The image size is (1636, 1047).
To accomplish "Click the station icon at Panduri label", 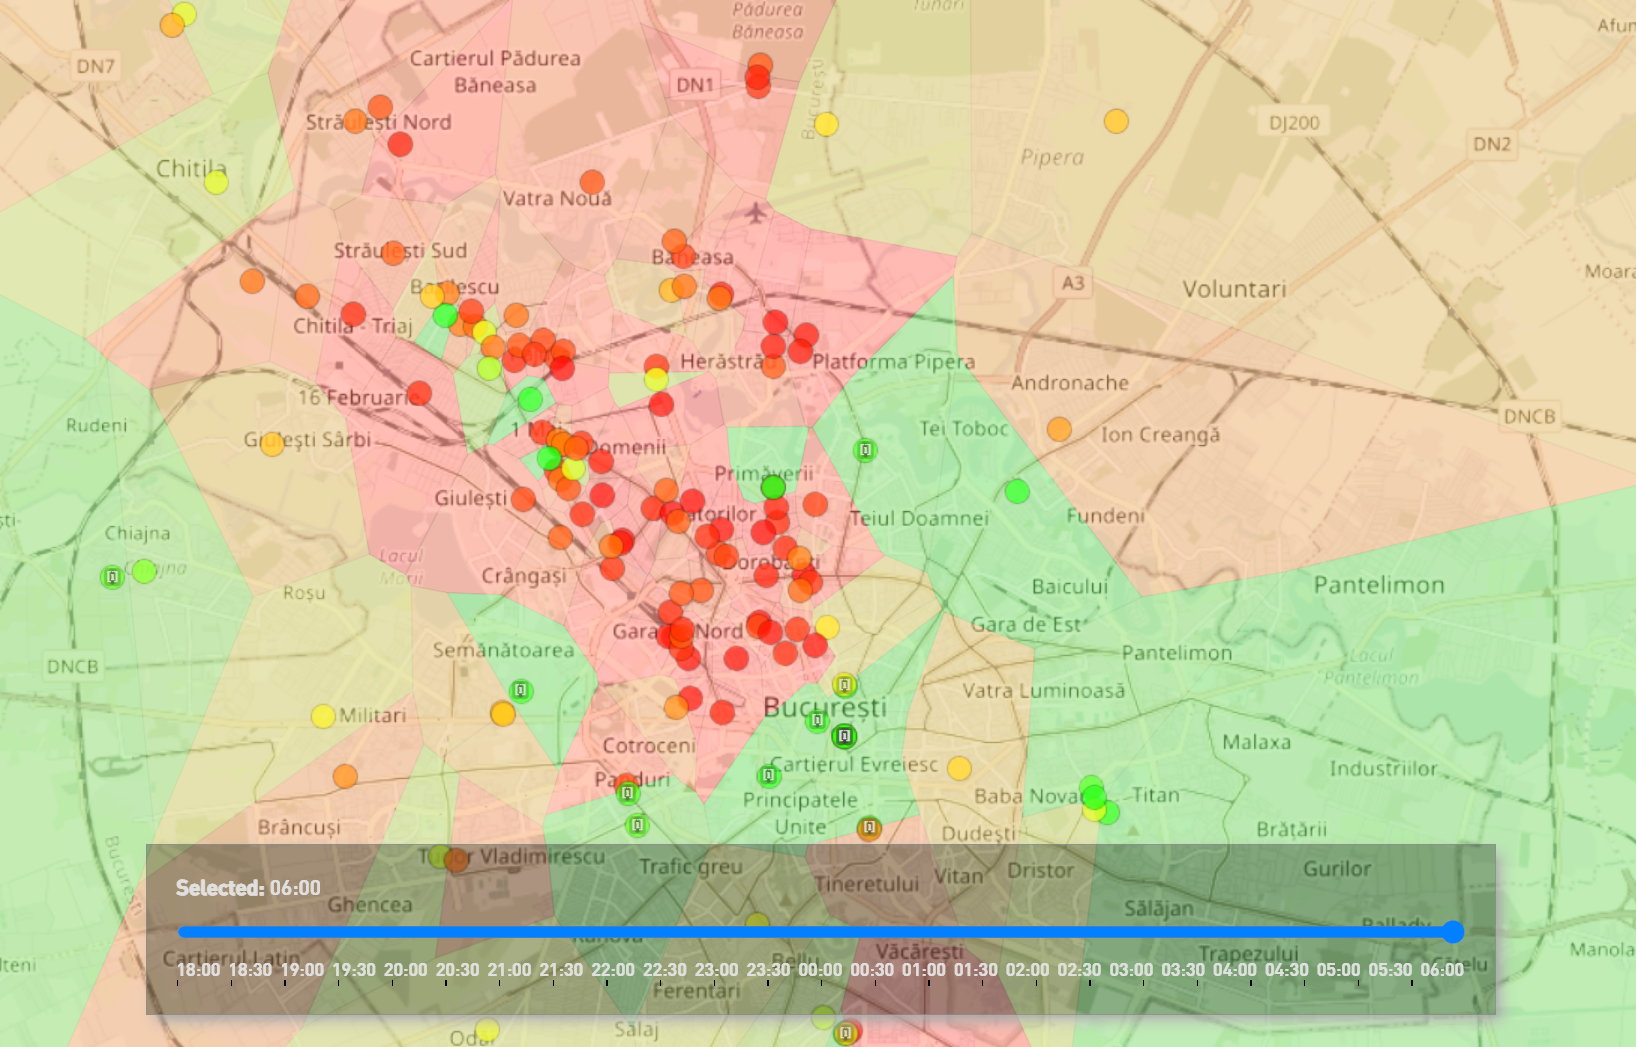I will (x=628, y=793).
